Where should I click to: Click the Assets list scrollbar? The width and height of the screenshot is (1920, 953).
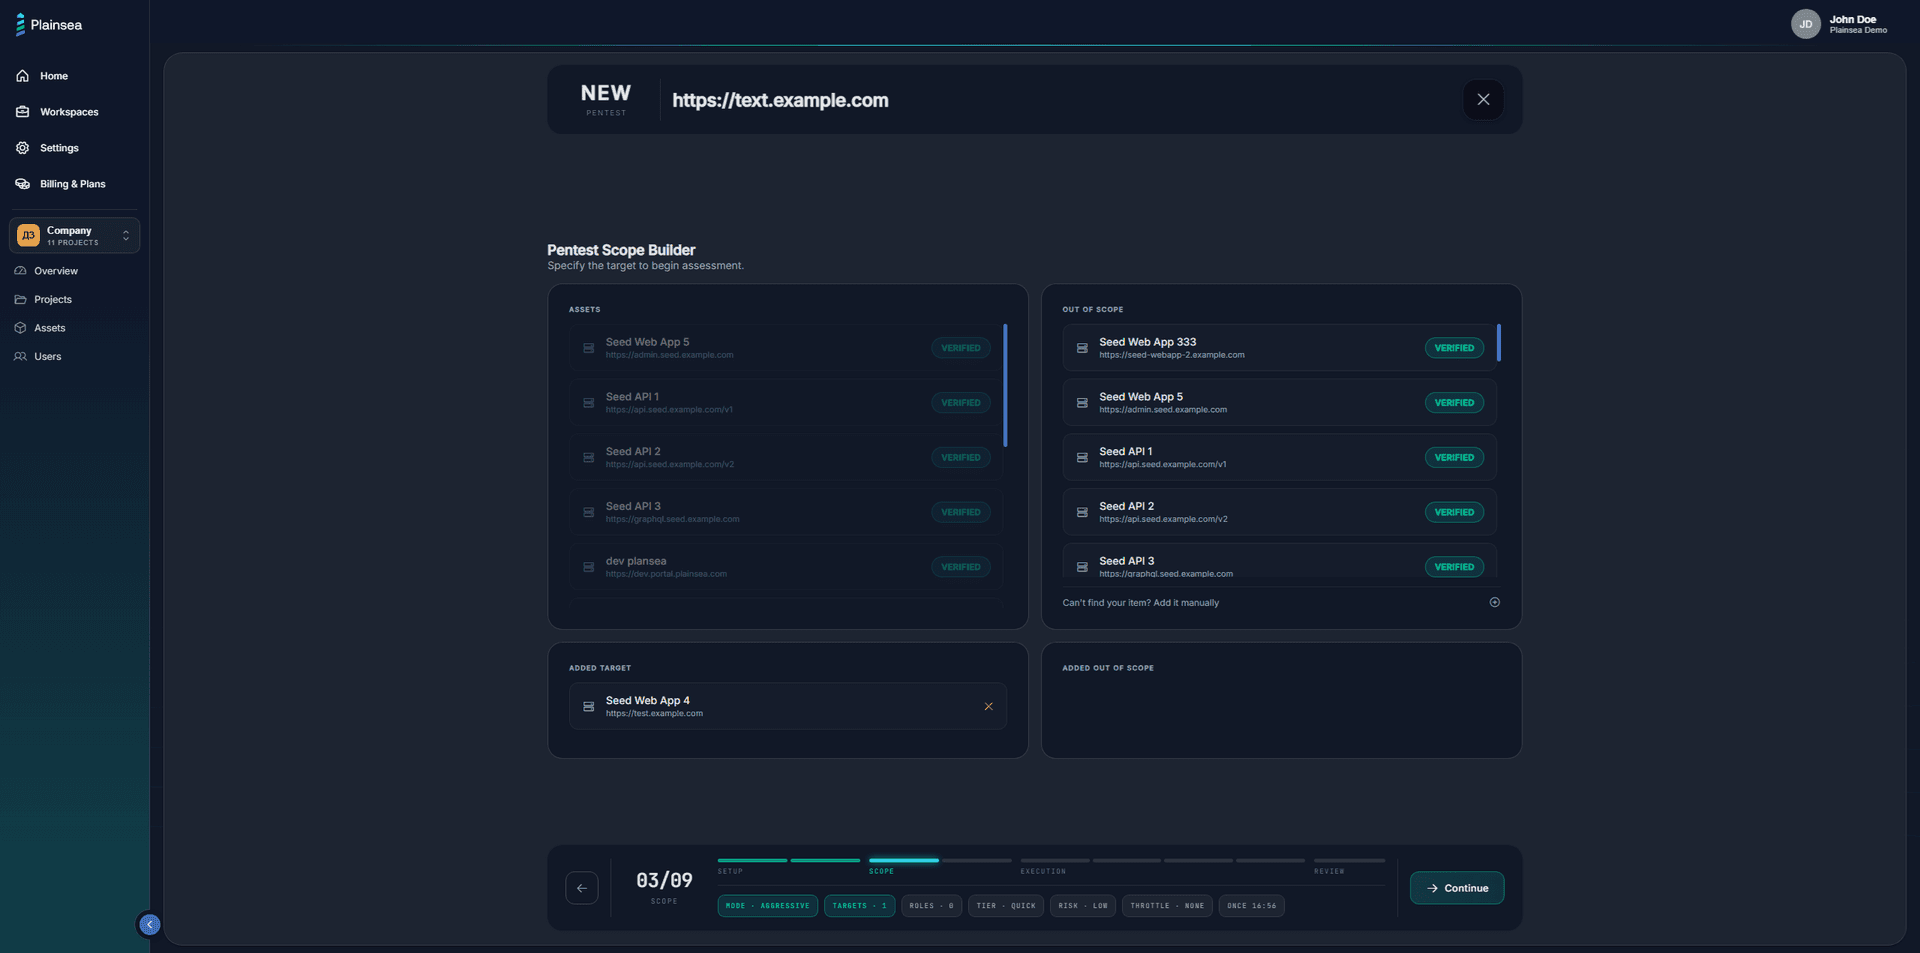pos(1005,385)
